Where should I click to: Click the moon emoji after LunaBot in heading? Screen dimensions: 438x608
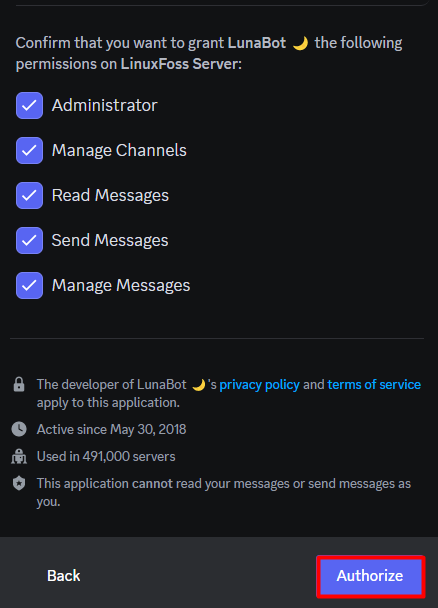coord(300,43)
